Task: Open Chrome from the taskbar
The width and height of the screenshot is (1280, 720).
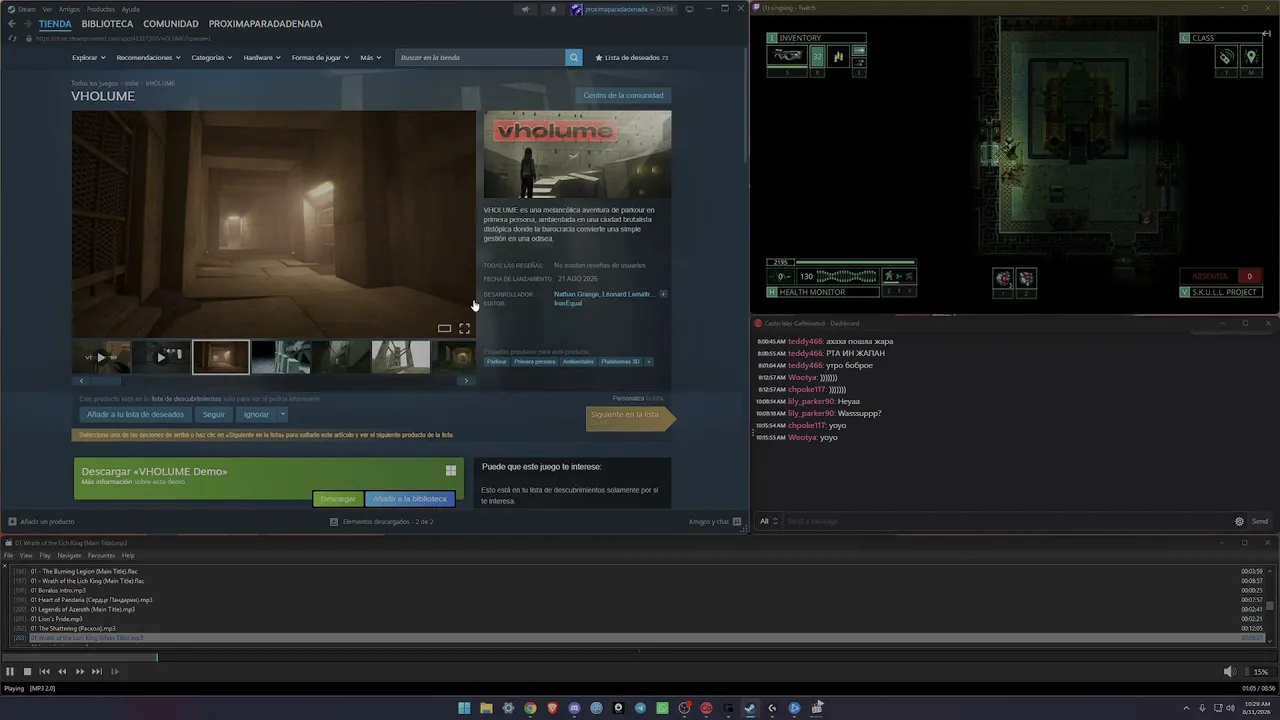Action: point(530,708)
